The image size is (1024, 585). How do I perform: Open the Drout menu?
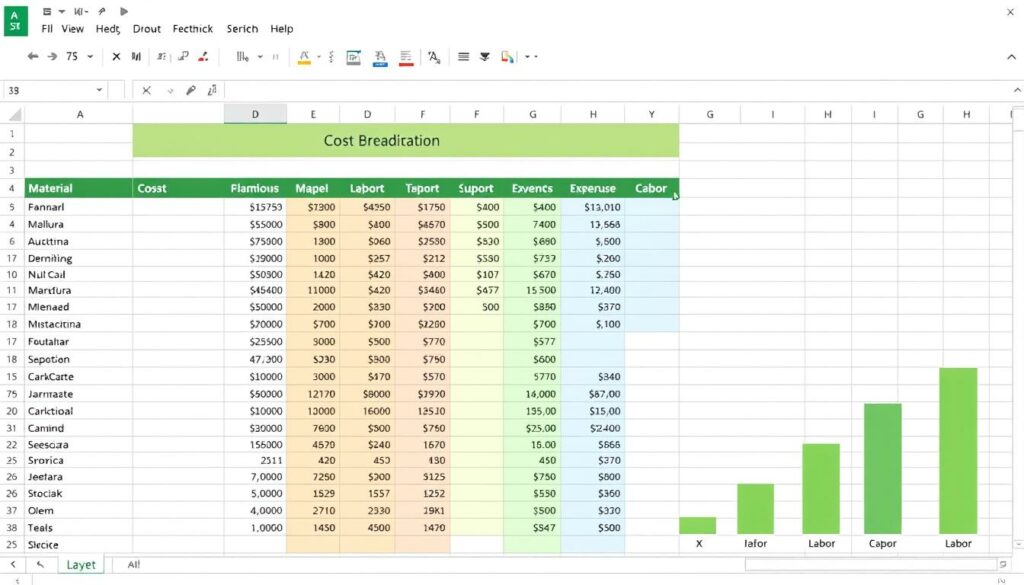coord(147,29)
